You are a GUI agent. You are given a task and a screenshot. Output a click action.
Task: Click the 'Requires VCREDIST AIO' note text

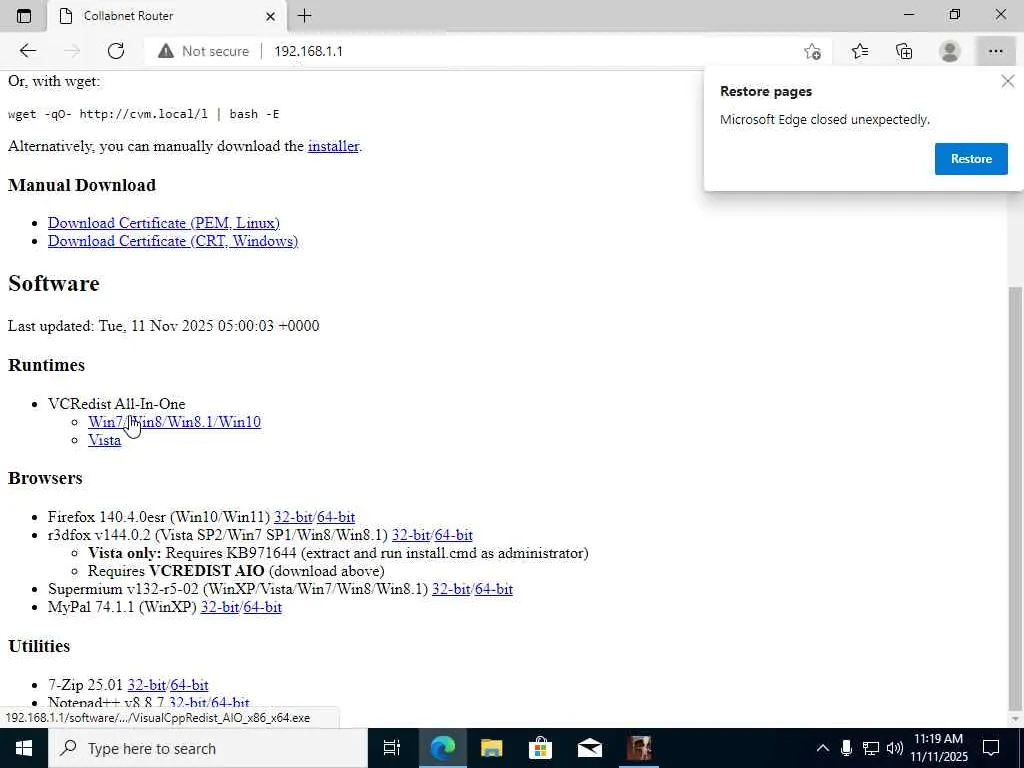point(236,571)
